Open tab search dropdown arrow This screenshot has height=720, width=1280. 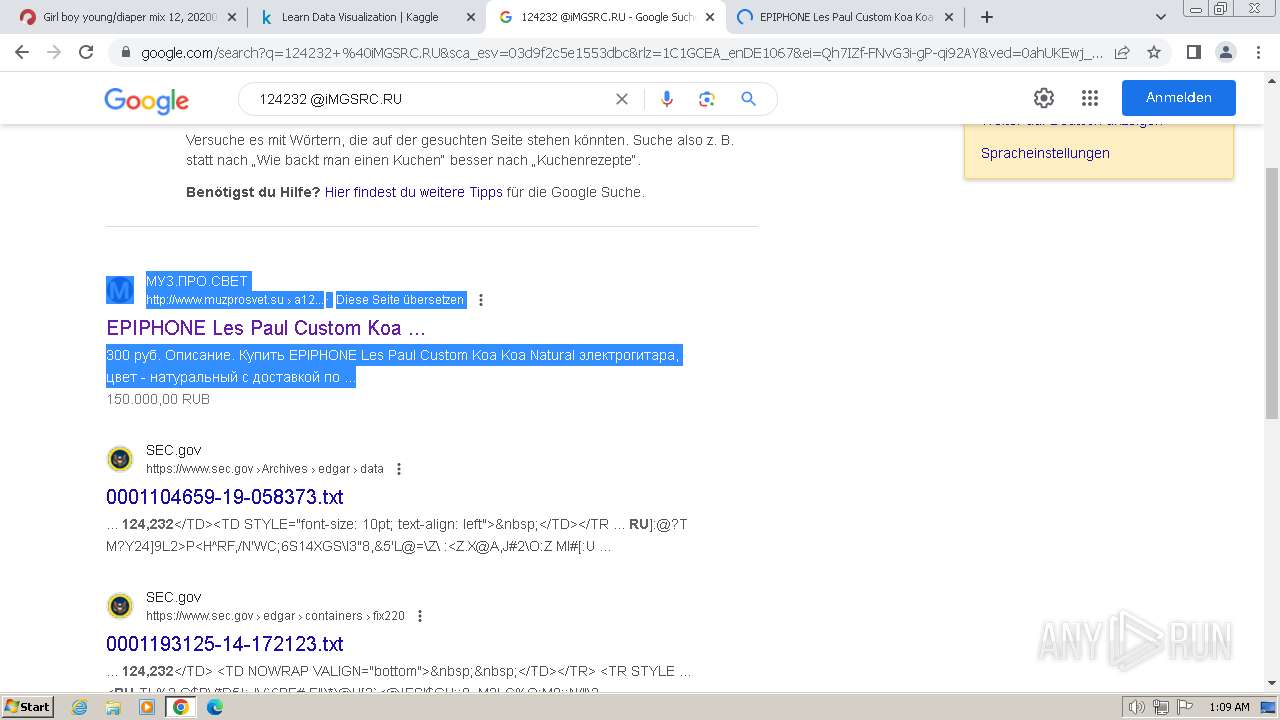[1160, 17]
